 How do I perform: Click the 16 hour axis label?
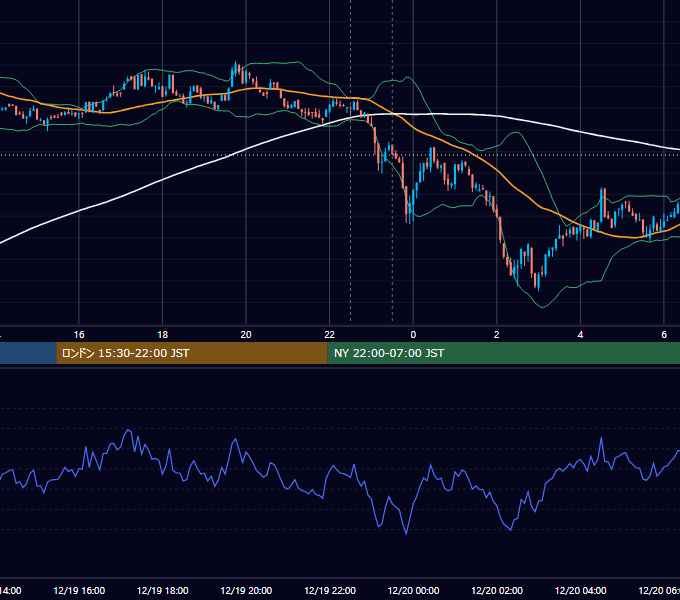[x=79, y=335]
